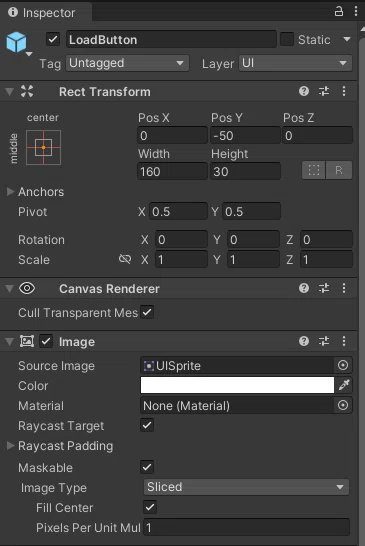365x546 pixels.
Task: Click the Rotation X field
Action: 181,239
